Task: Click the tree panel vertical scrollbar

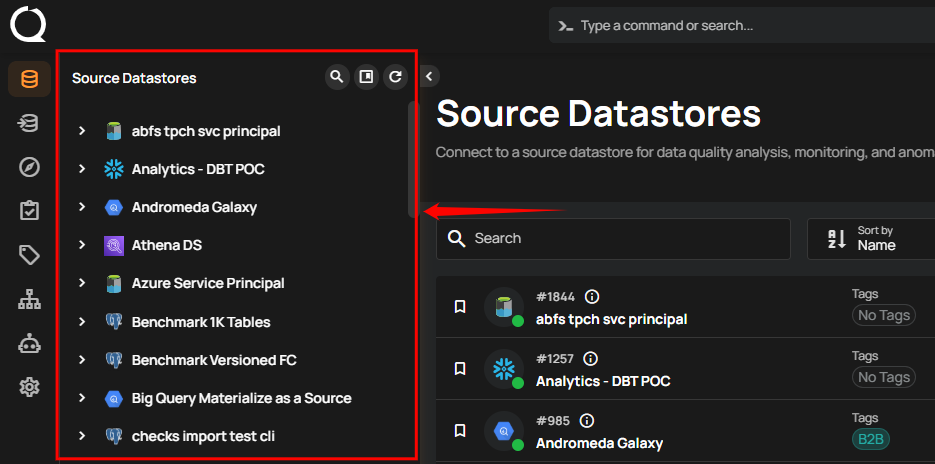Action: point(411,159)
